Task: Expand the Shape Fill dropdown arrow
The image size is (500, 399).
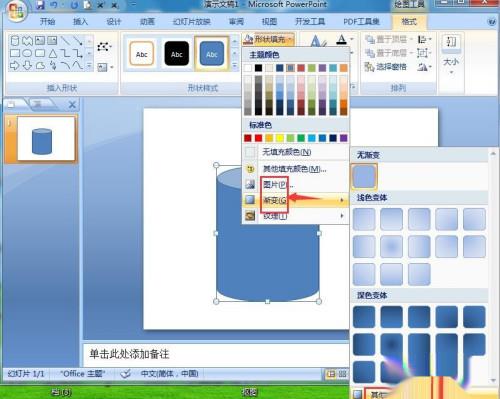Action: (290, 40)
